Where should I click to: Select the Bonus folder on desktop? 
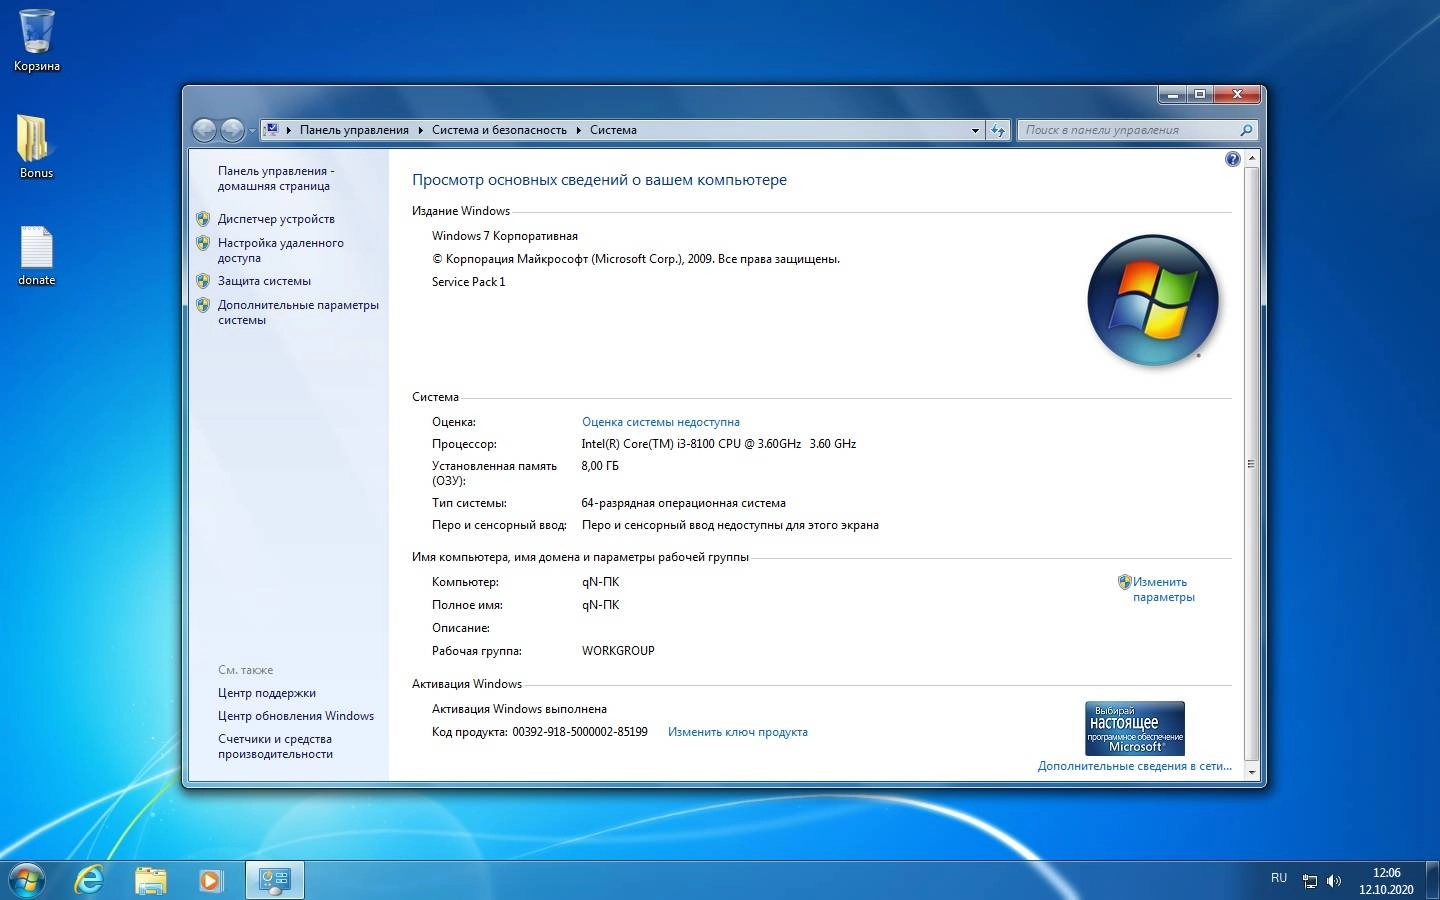tap(36, 147)
